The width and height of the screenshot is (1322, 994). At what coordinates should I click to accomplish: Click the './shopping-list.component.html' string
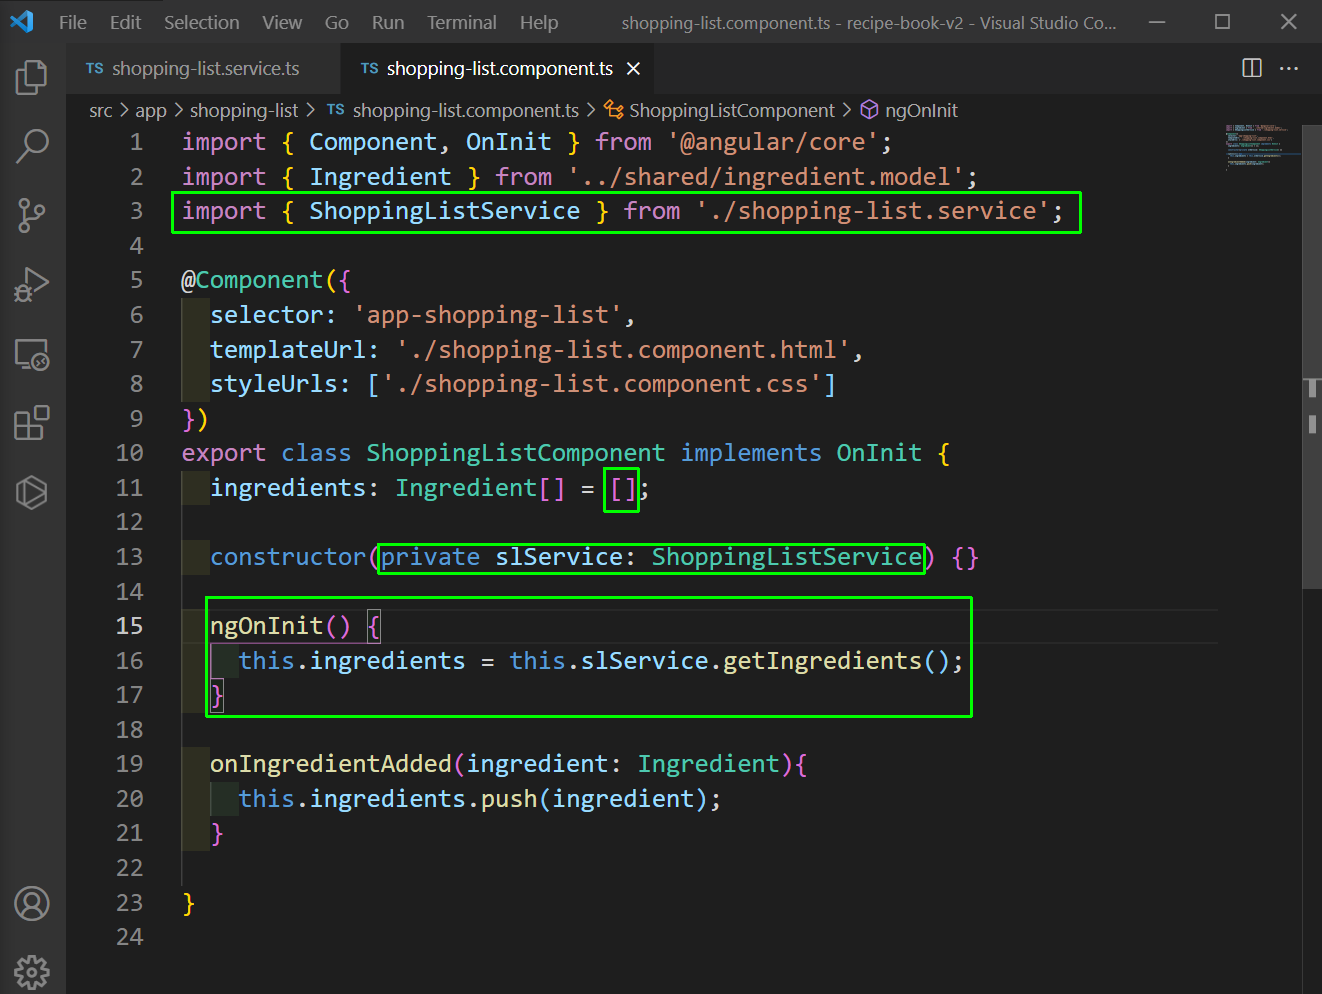(623, 350)
